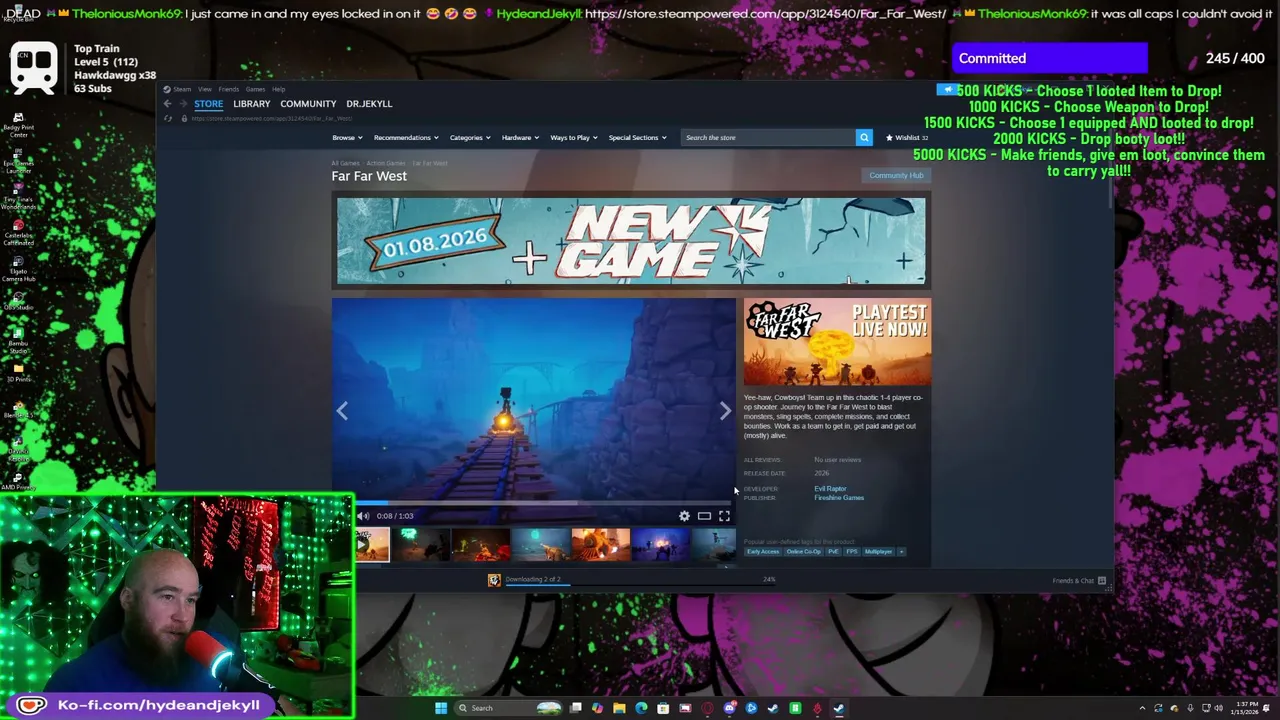
Task: Open Microsoft Store from taskbar
Action: 663,708
